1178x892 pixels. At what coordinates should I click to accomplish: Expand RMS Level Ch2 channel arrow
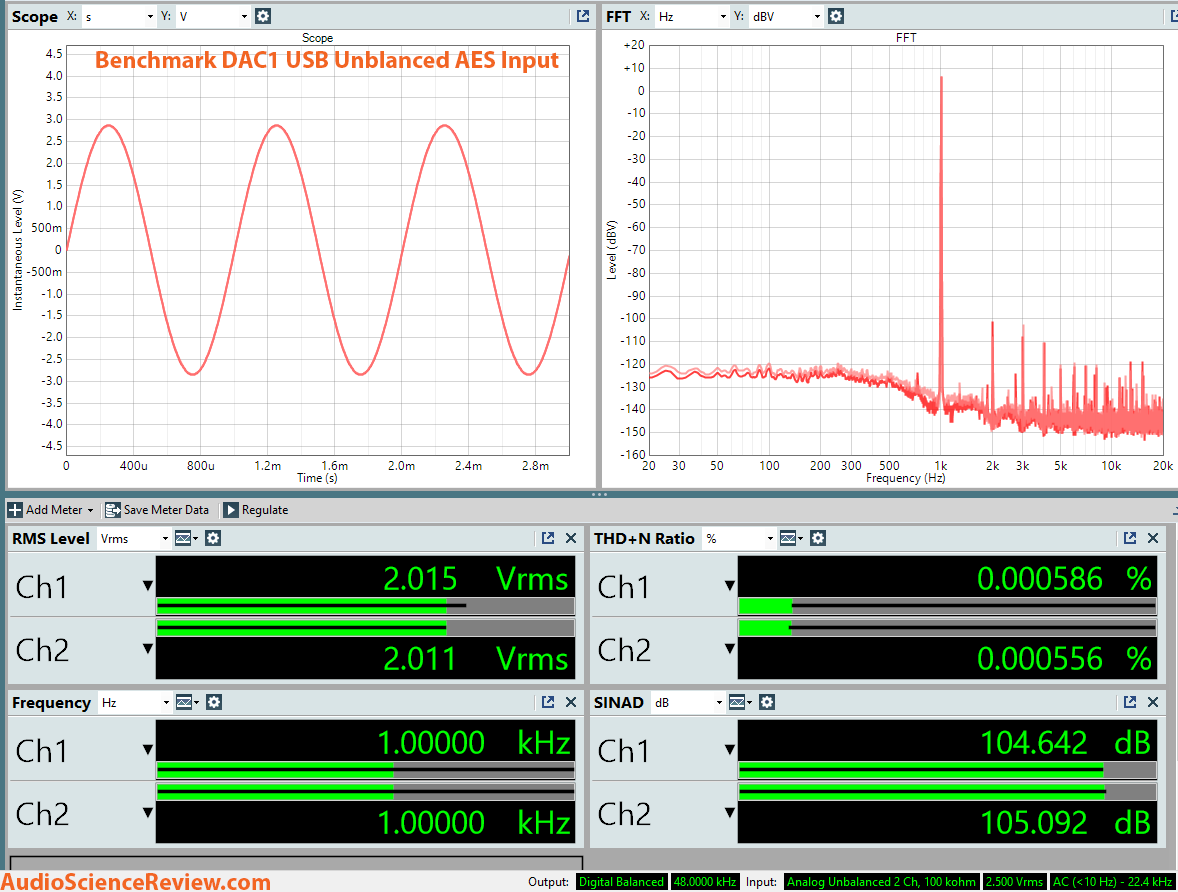(x=148, y=649)
